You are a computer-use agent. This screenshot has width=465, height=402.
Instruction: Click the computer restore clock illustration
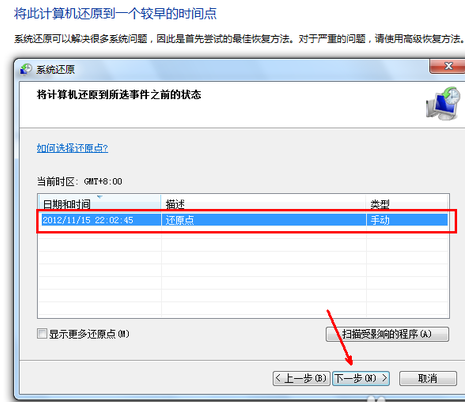(443, 104)
